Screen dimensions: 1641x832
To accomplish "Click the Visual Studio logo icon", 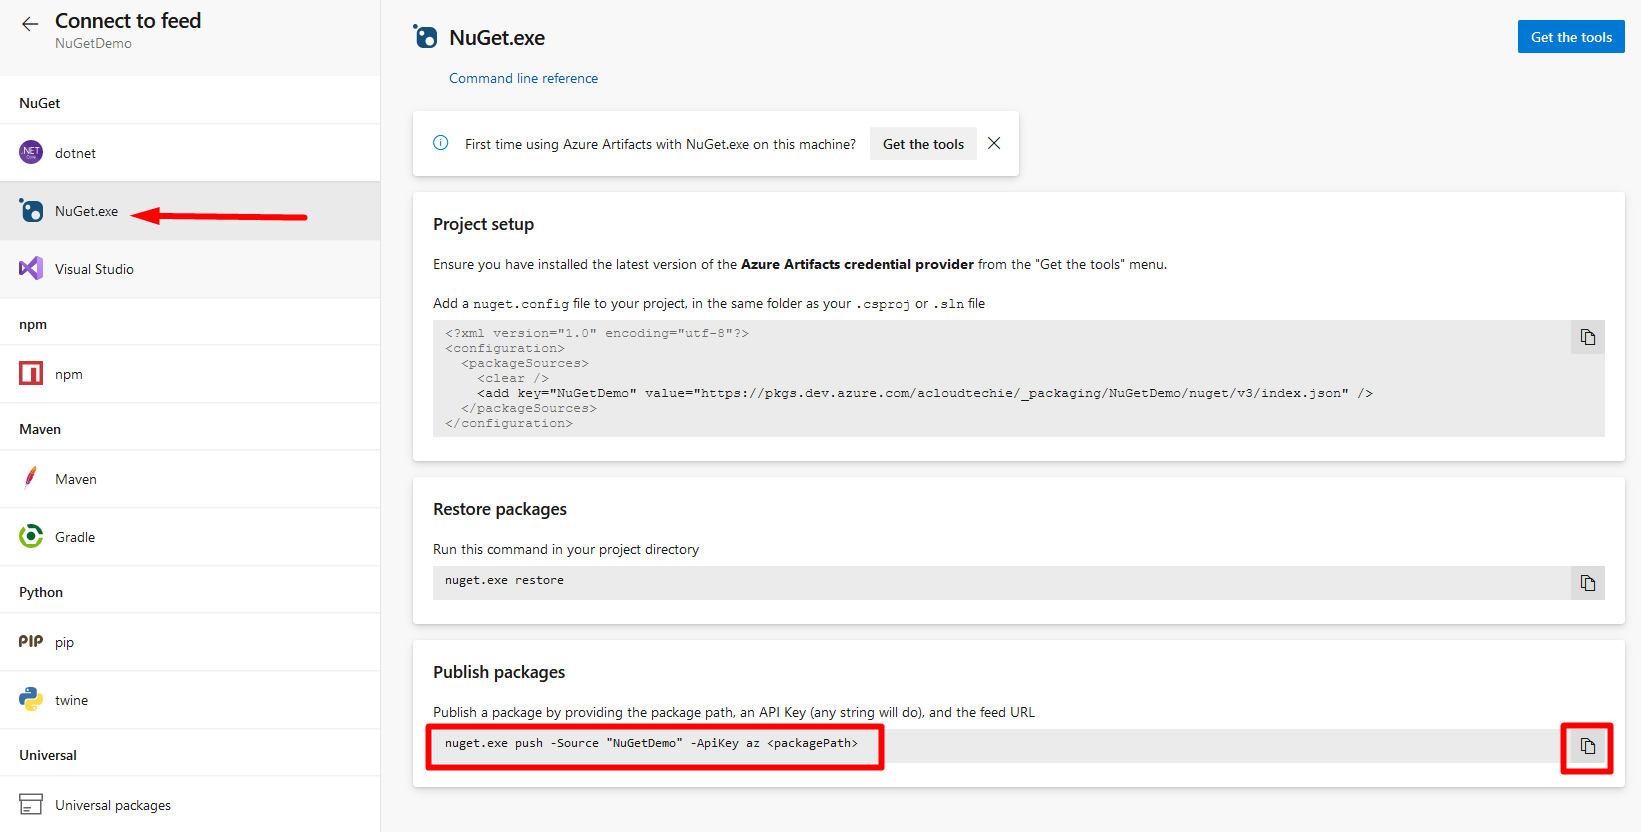I will point(31,268).
